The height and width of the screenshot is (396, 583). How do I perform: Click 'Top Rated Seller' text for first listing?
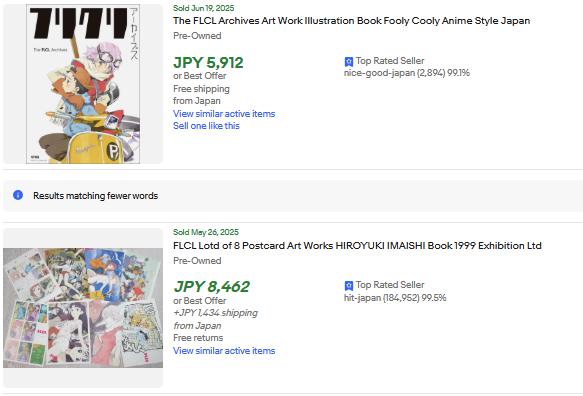pos(390,61)
